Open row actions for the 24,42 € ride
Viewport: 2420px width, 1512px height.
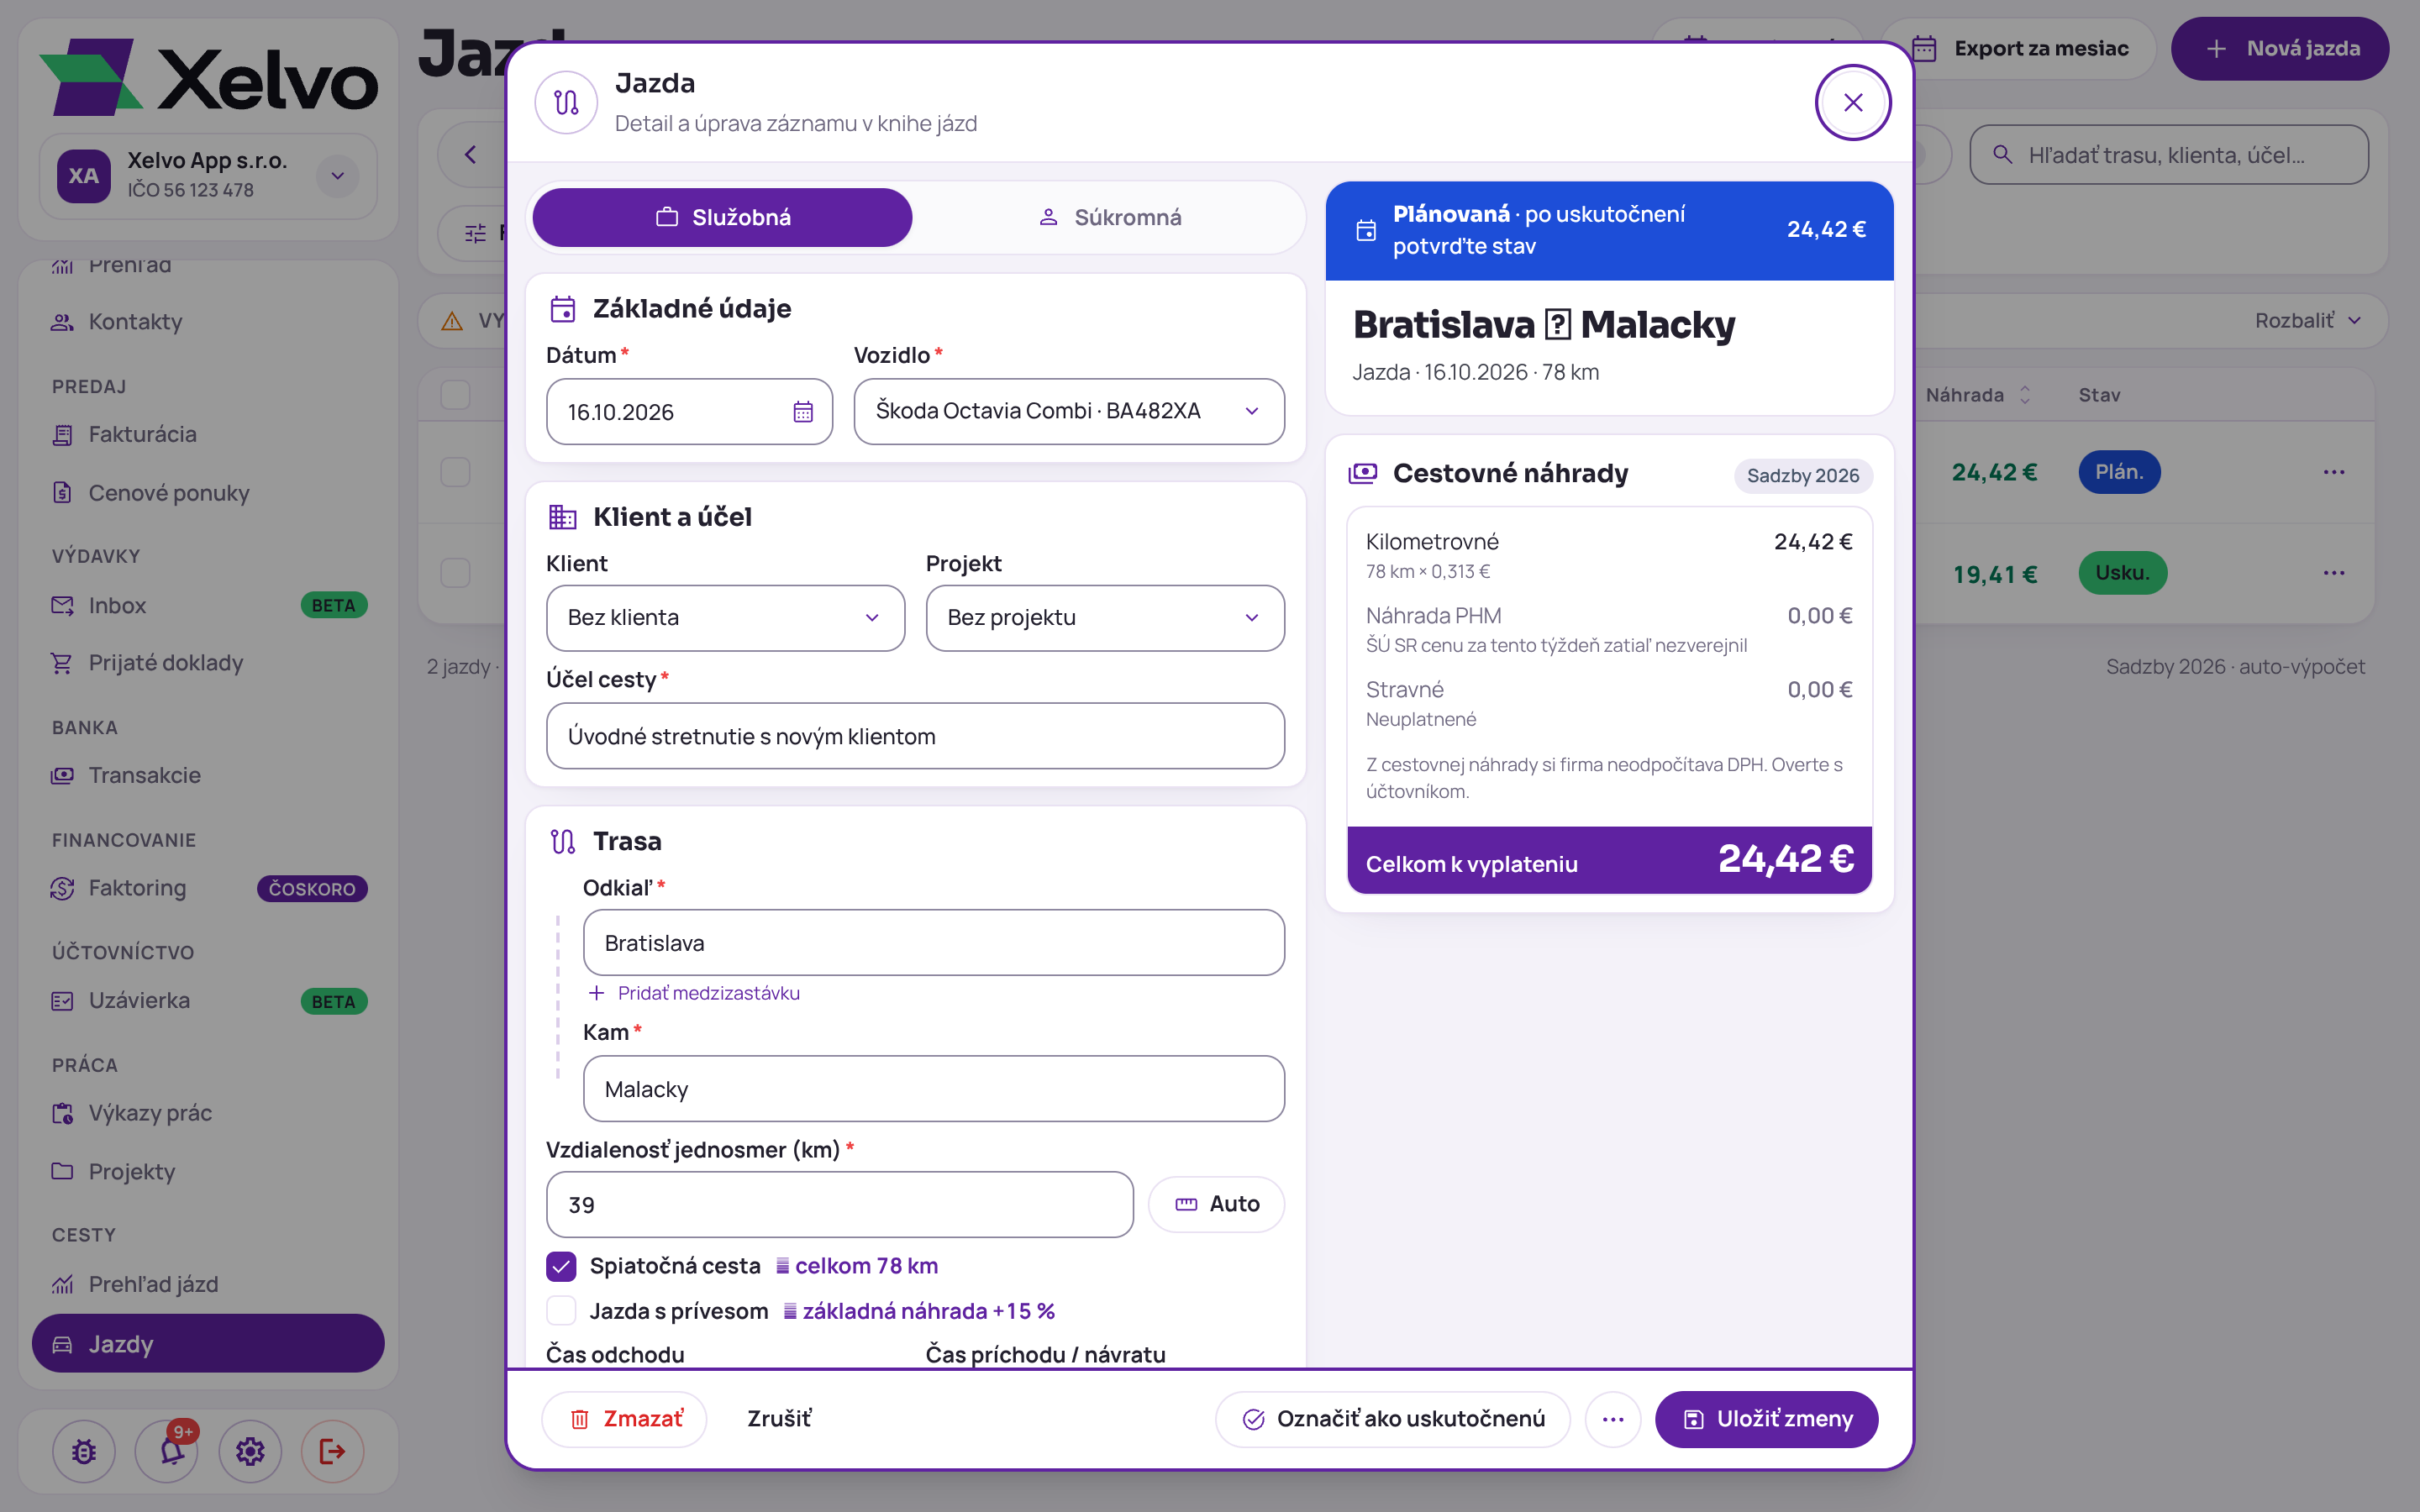[x=2334, y=472]
